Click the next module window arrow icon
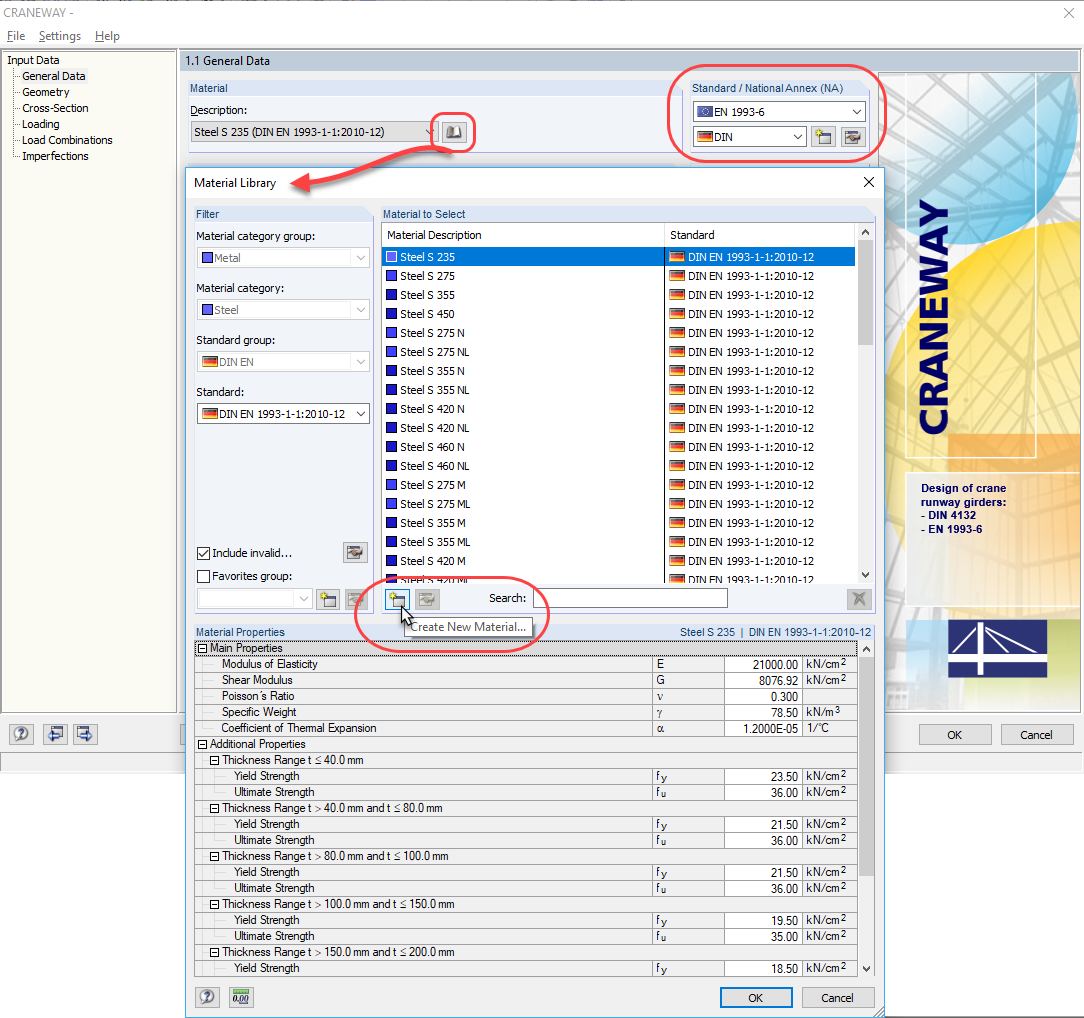Image resolution: width=1084 pixels, height=1018 pixels. (x=85, y=734)
